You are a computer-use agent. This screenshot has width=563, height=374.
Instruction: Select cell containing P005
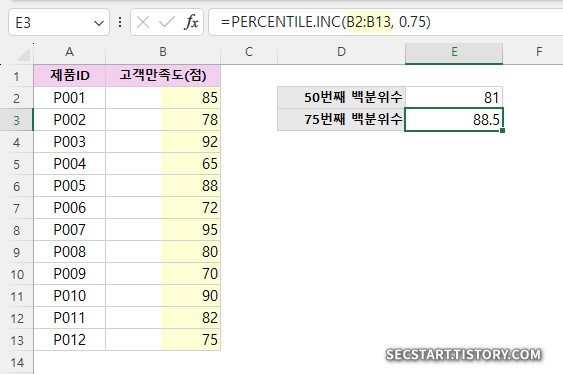click(70, 186)
